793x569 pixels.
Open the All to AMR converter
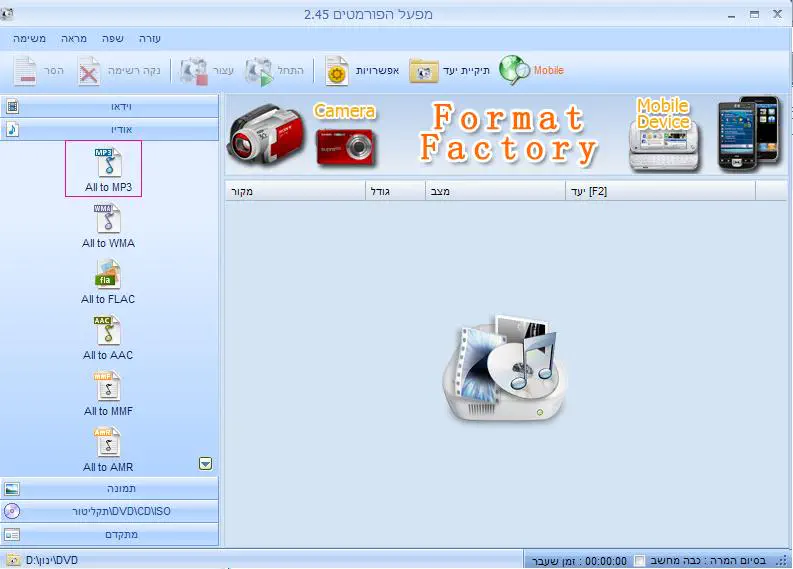pyautogui.click(x=108, y=448)
